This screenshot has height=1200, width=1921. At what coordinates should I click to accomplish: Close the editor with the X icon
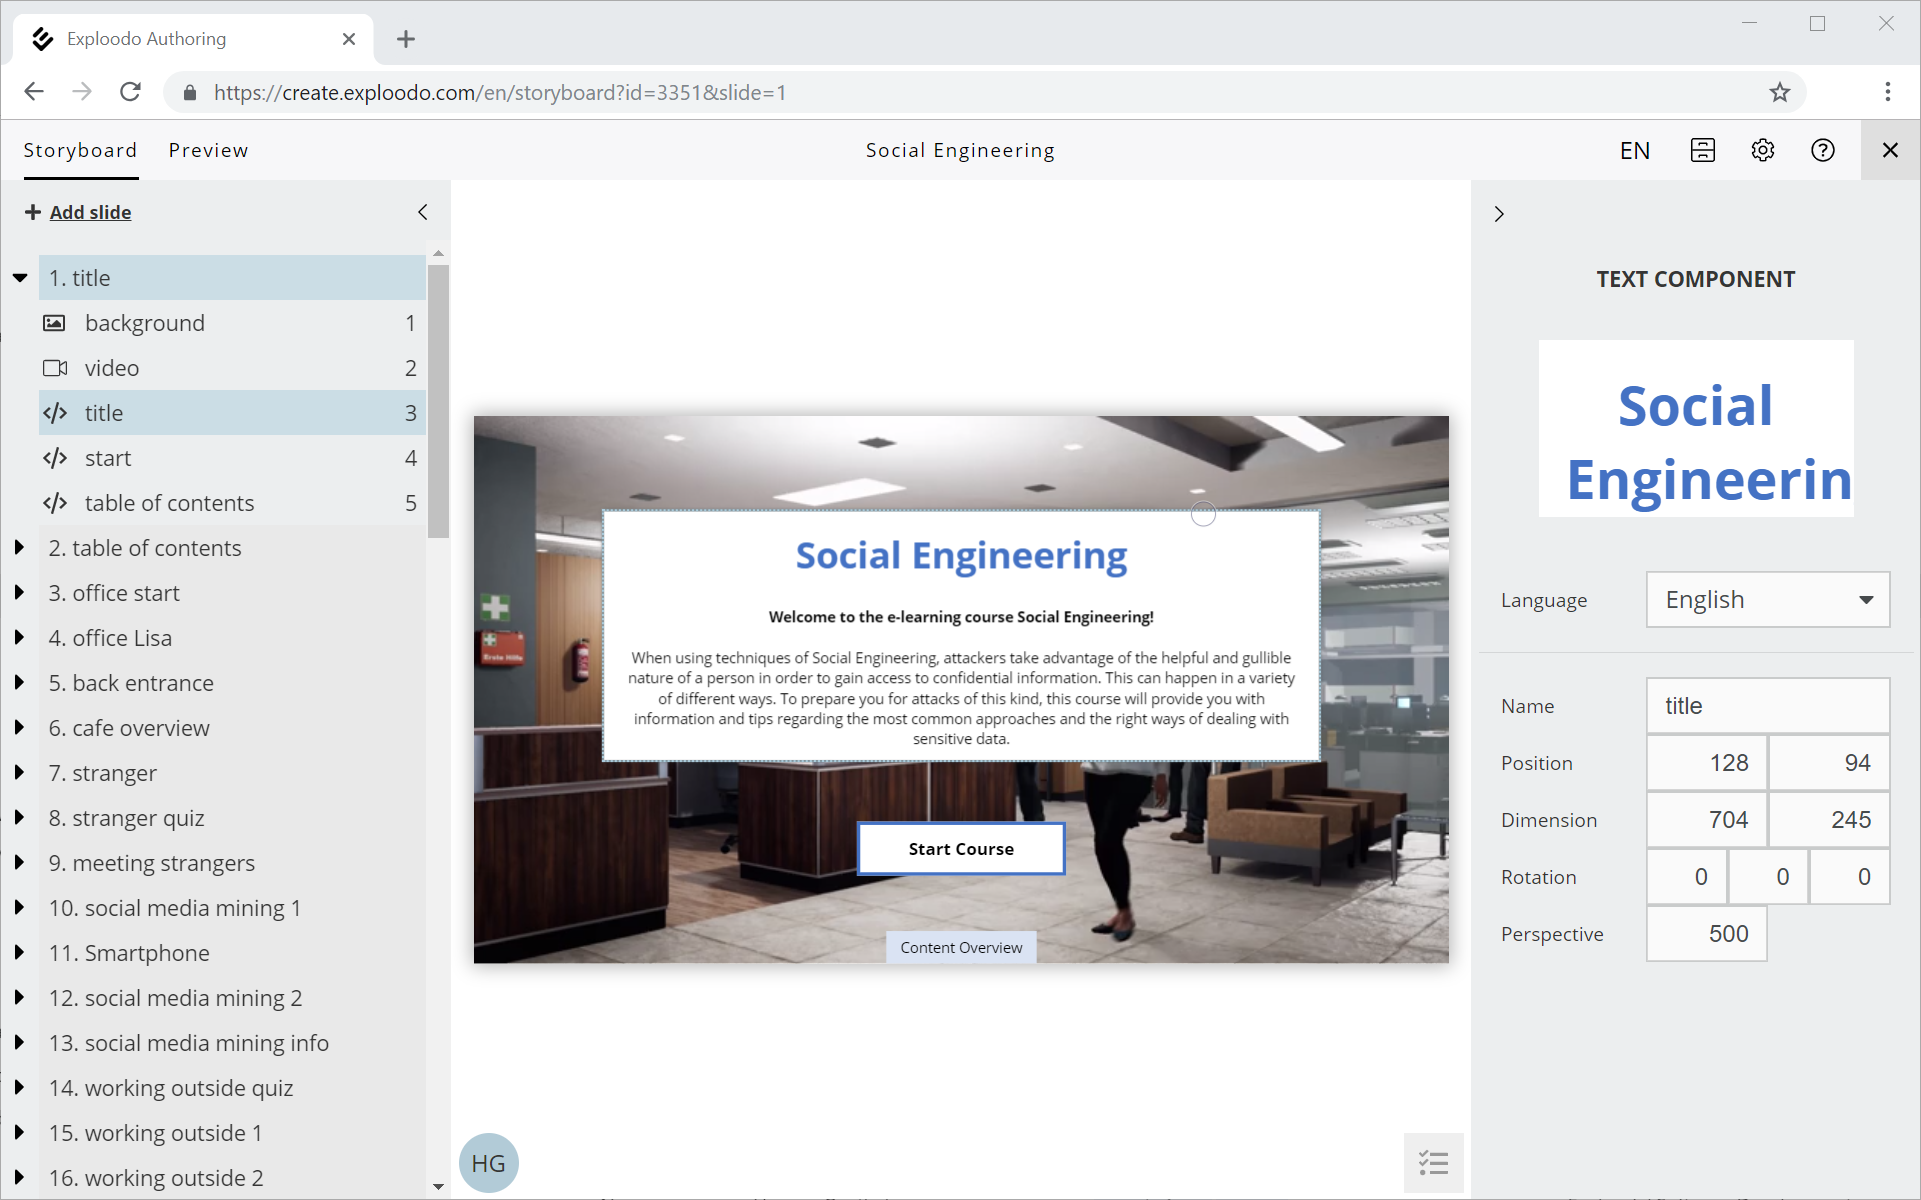point(1889,150)
